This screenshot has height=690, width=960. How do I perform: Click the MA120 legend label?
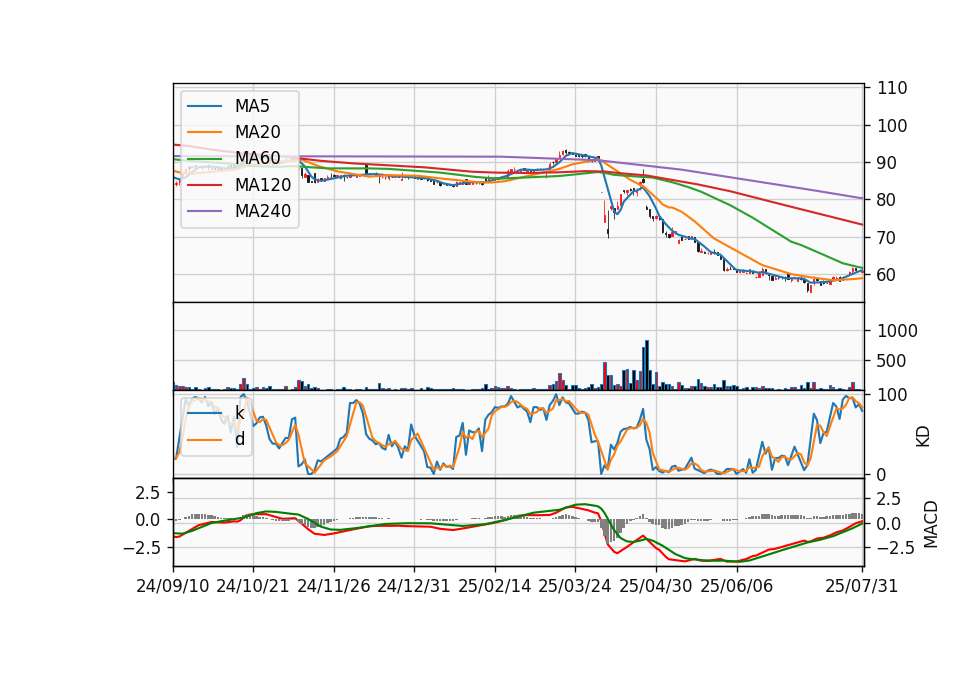tap(263, 185)
